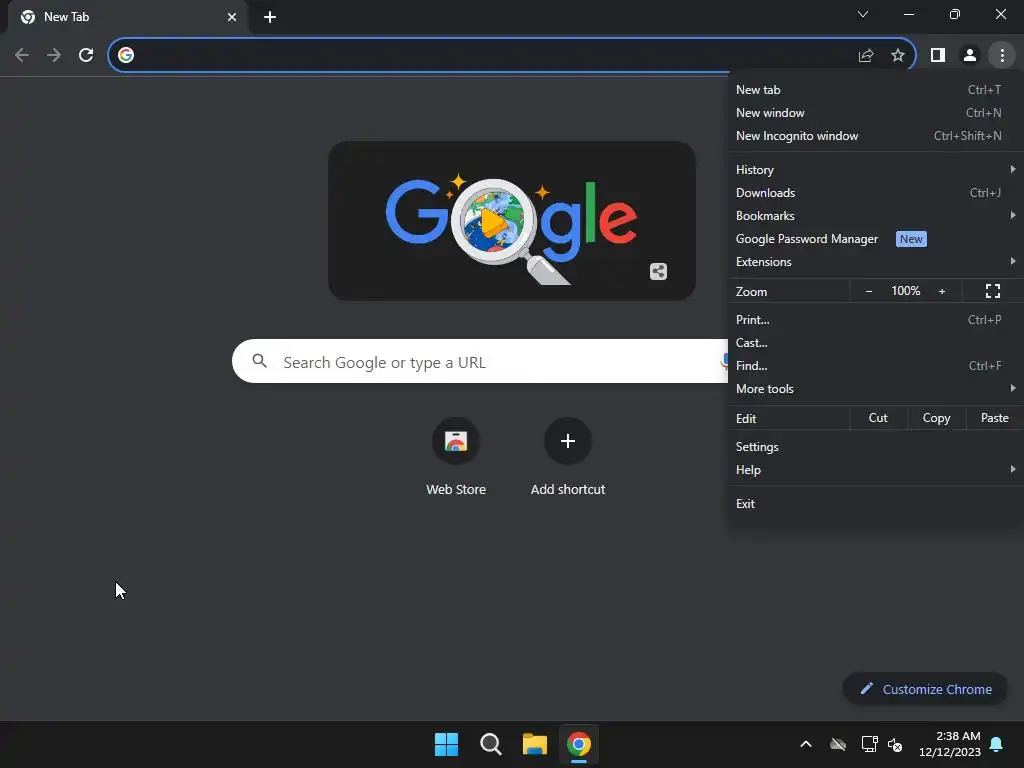Select New window menu item
This screenshot has height=768, width=1024.
tap(875, 113)
